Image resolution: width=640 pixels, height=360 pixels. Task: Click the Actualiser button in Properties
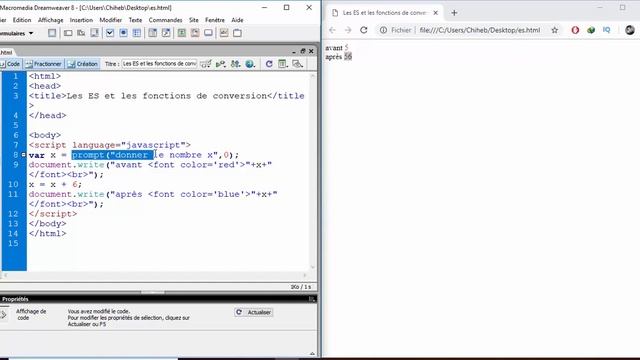click(253, 312)
